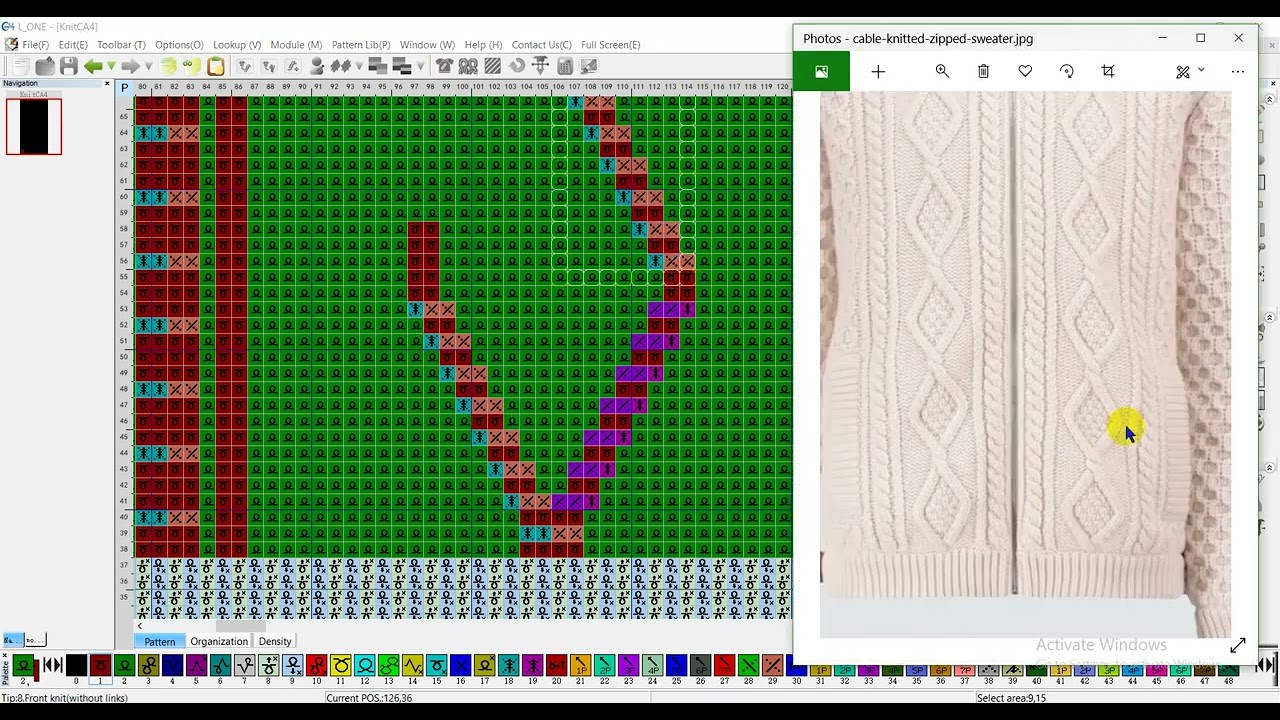Click the gray Redo arrow icon
The width and height of the screenshot is (1280, 720).
(x=131, y=66)
